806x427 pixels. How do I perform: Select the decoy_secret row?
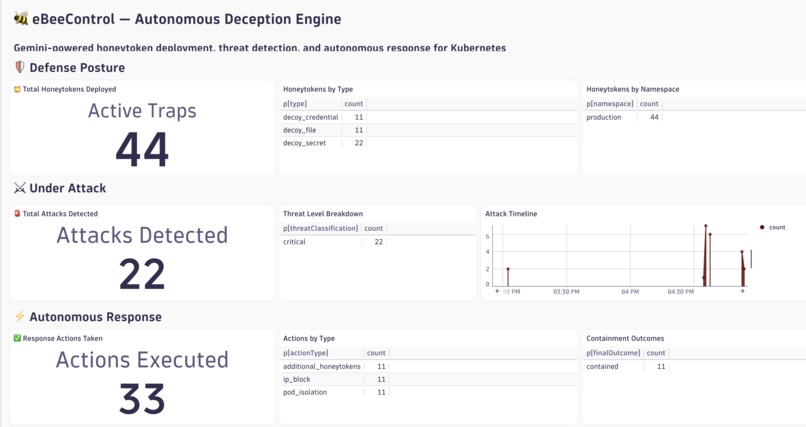tap(429, 143)
